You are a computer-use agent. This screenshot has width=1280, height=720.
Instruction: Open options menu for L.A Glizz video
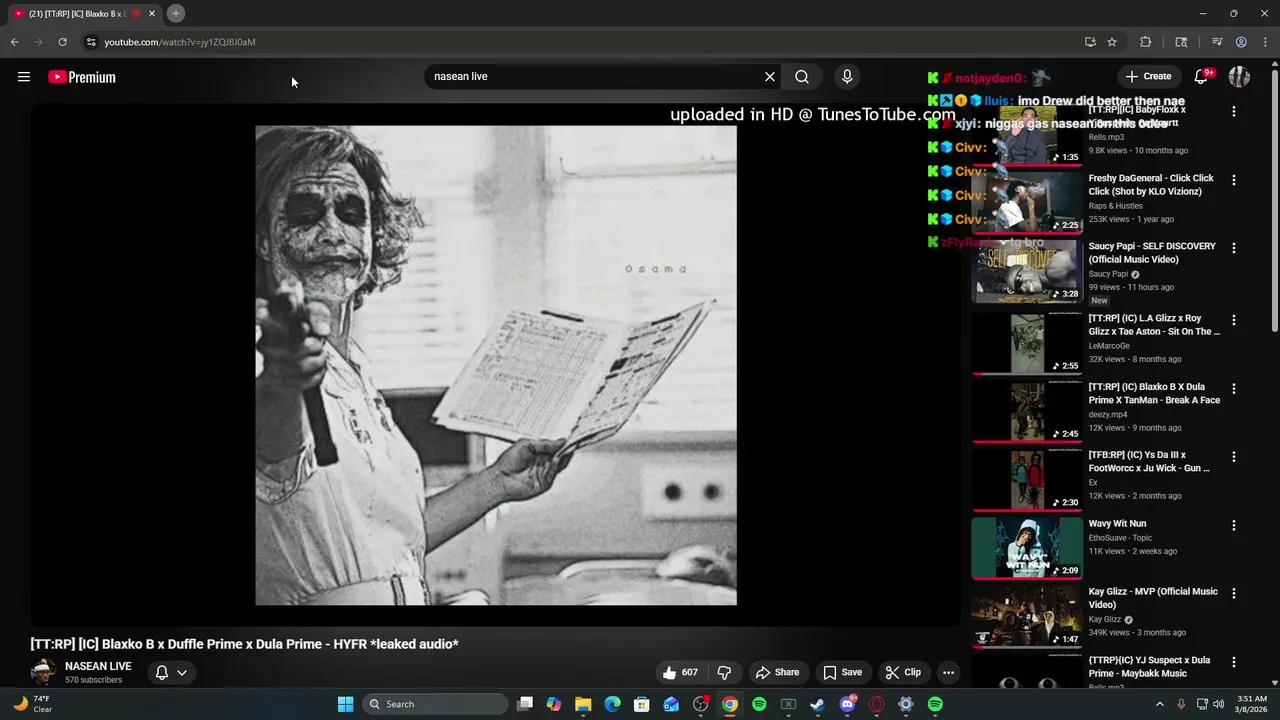[x=1233, y=320]
